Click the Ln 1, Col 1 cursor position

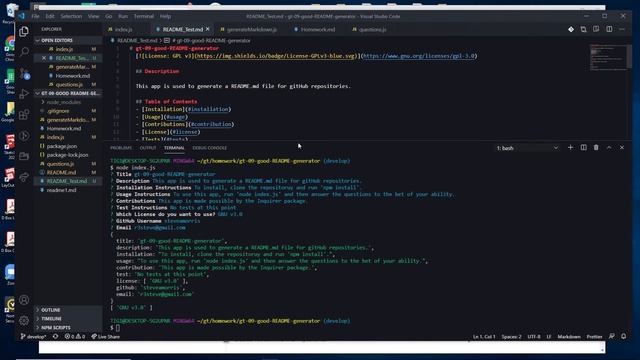tap(484, 337)
